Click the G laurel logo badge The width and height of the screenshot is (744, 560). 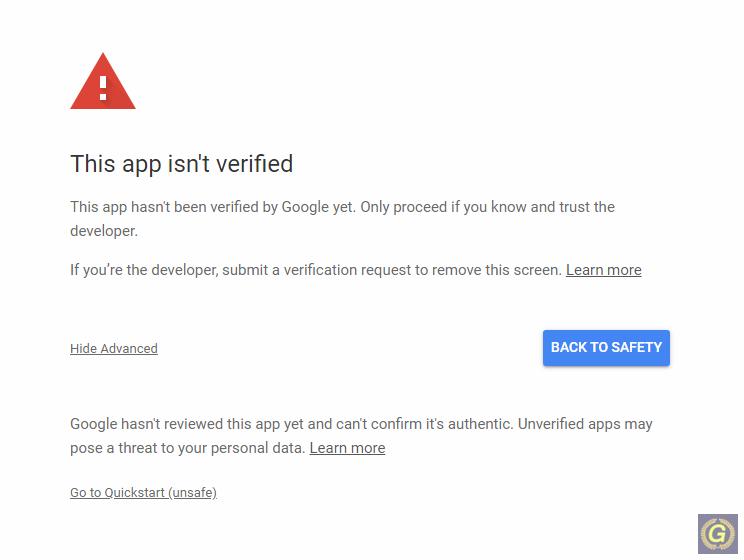717,533
